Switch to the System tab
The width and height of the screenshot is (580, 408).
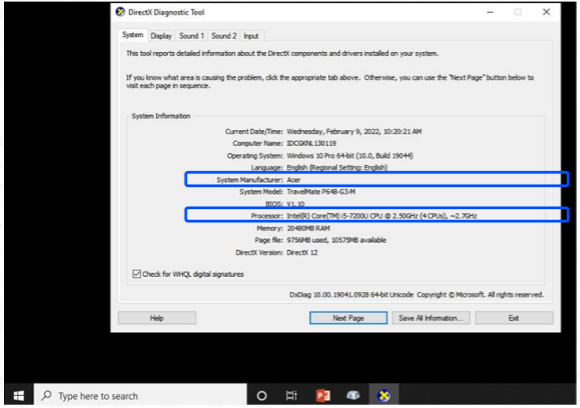pyautogui.click(x=132, y=35)
